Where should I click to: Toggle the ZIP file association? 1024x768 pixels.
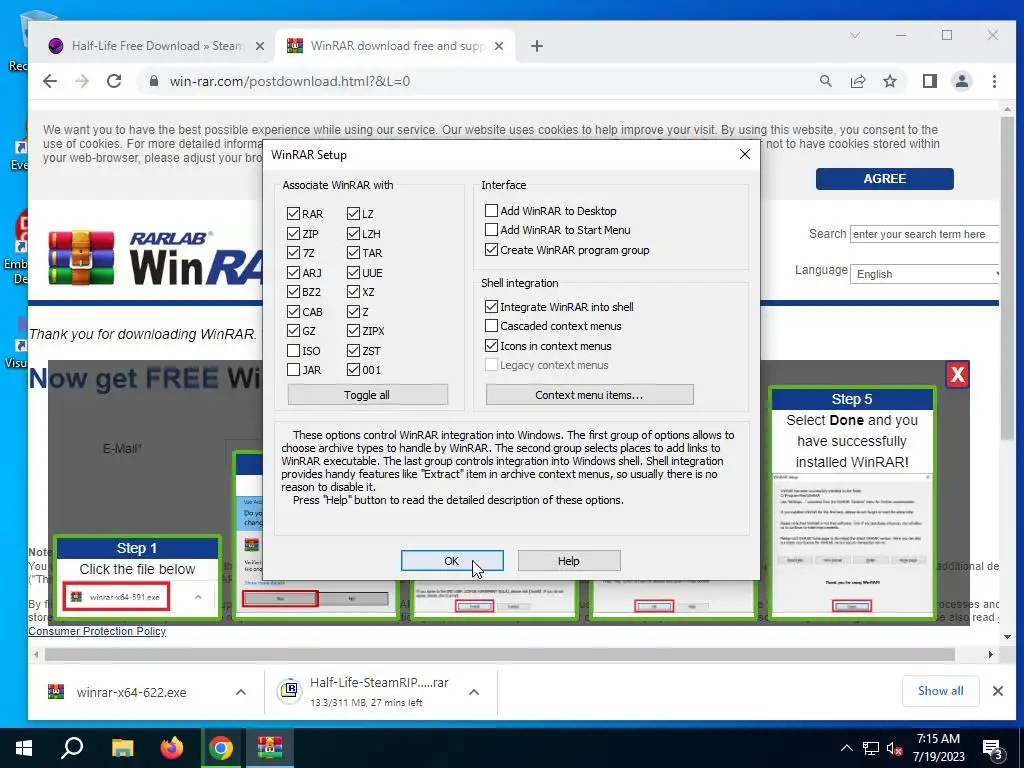pyautogui.click(x=293, y=233)
